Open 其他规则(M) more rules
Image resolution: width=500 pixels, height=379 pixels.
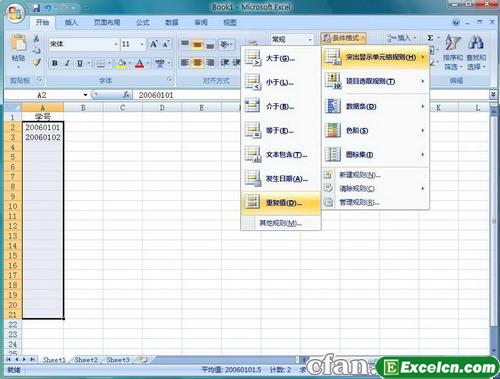(281, 223)
